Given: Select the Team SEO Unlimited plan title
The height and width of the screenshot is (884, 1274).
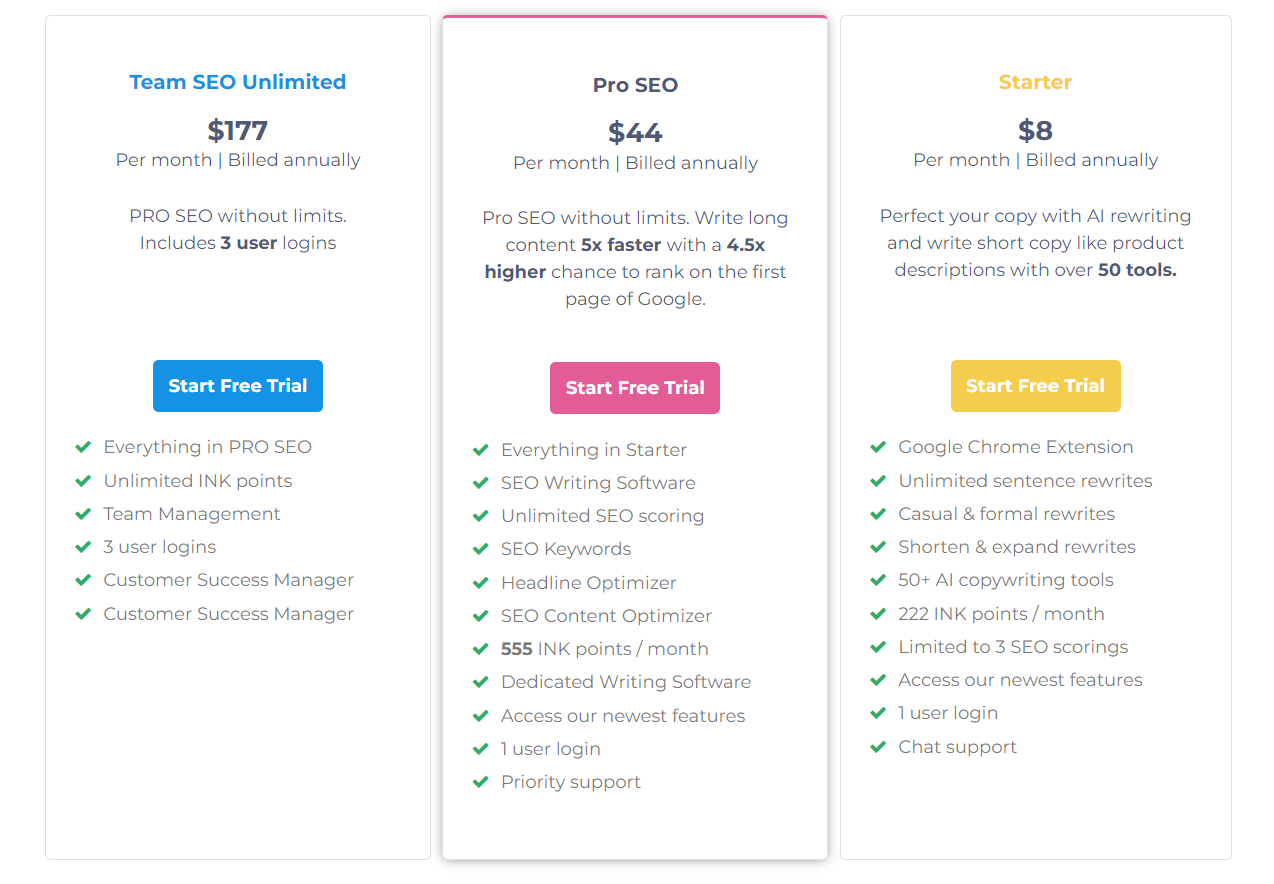Looking at the screenshot, I should pyautogui.click(x=238, y=82).
